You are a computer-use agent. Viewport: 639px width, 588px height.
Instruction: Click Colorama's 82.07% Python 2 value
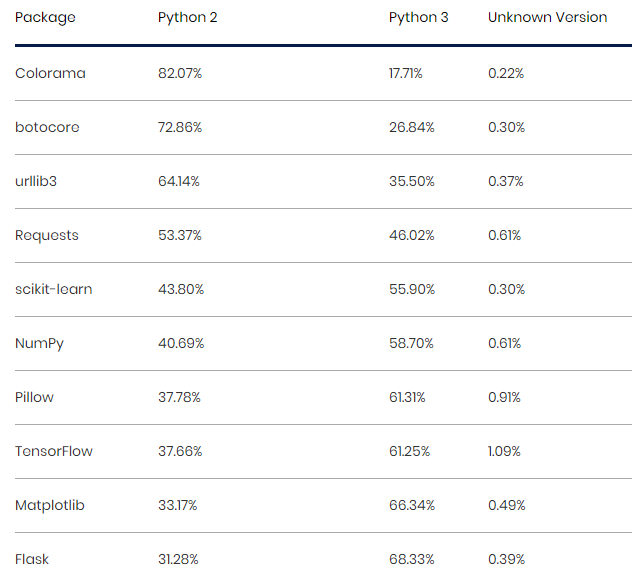(181, 73)
